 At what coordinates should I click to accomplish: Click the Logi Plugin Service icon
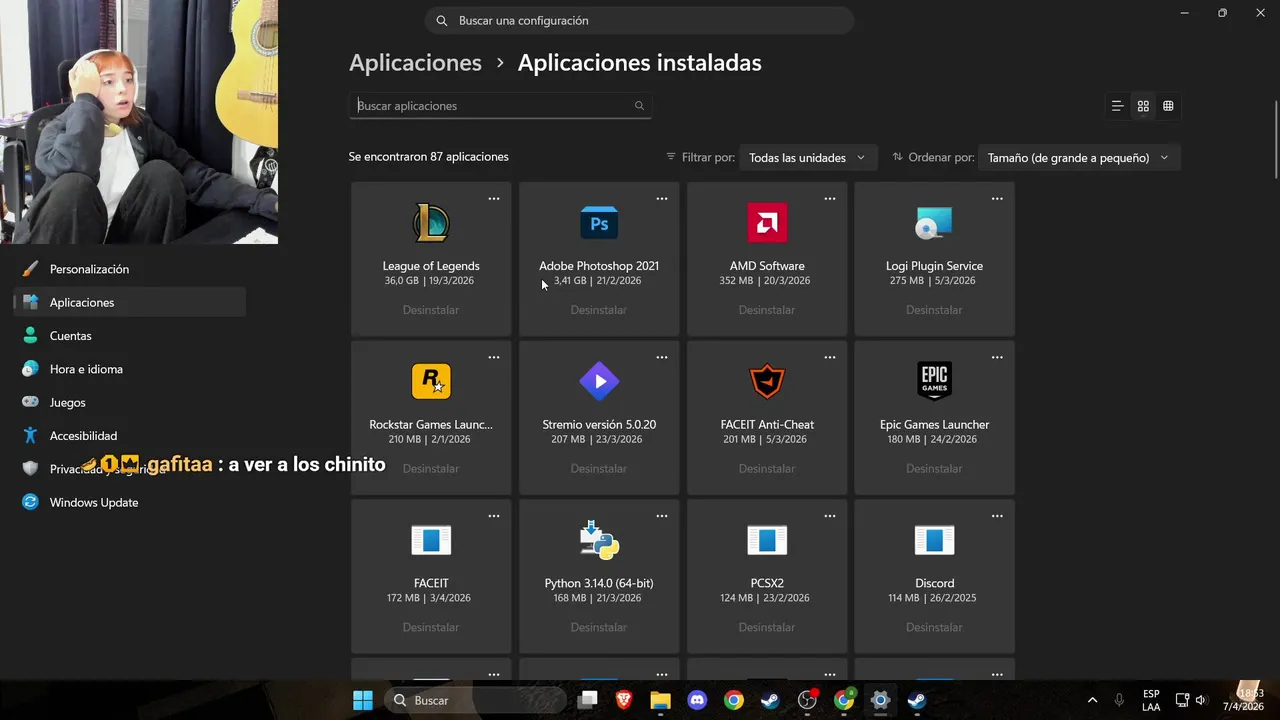(934, 222)
